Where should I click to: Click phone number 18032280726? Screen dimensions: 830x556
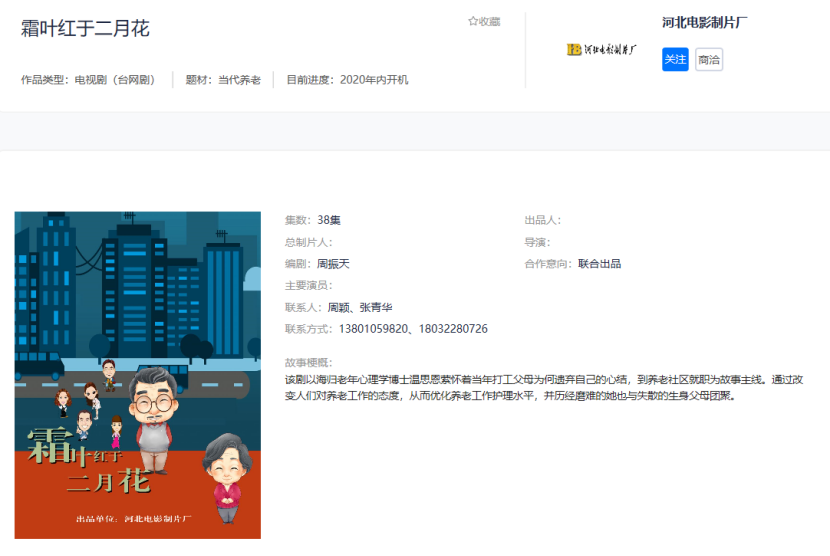[x=453, y=329]
